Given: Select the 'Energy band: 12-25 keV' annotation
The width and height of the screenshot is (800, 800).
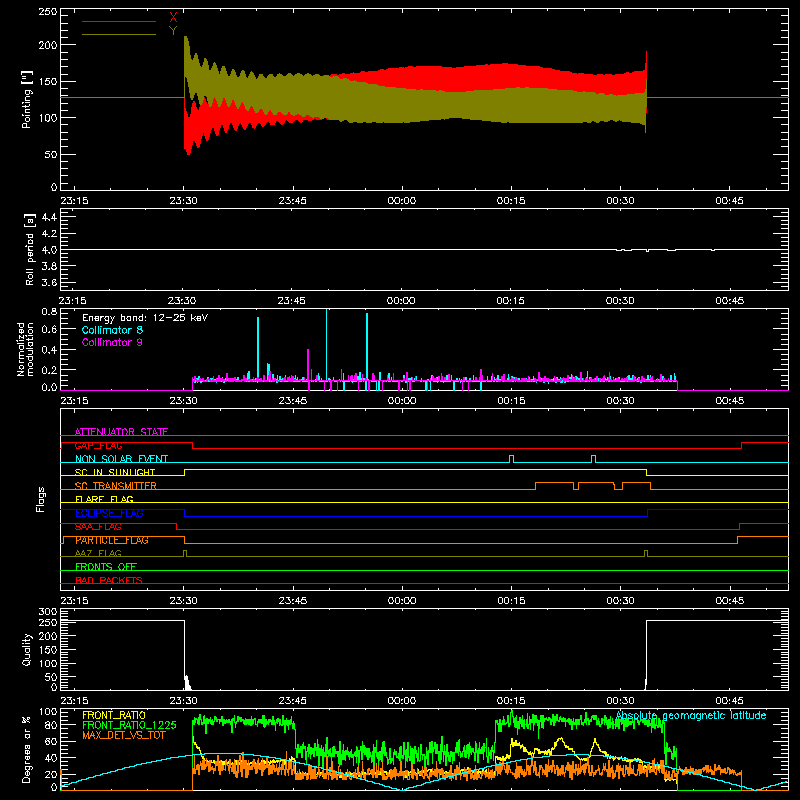Looking at the screenshot, I should (145, 318).
